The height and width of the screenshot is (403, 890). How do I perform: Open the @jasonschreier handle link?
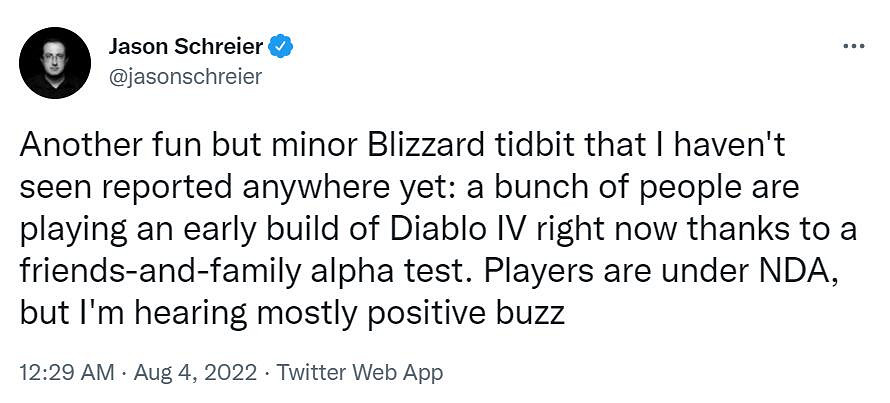pyautogui.click(x=184, y=76)
